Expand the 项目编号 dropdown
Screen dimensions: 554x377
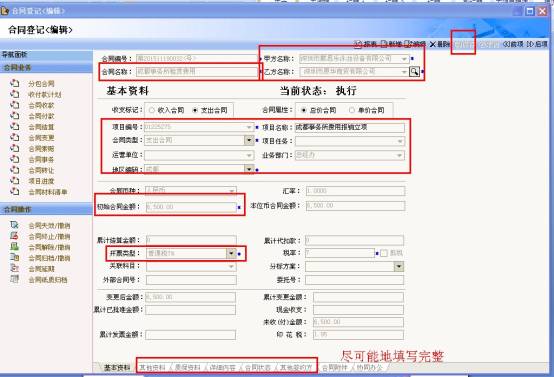(249, 127)
